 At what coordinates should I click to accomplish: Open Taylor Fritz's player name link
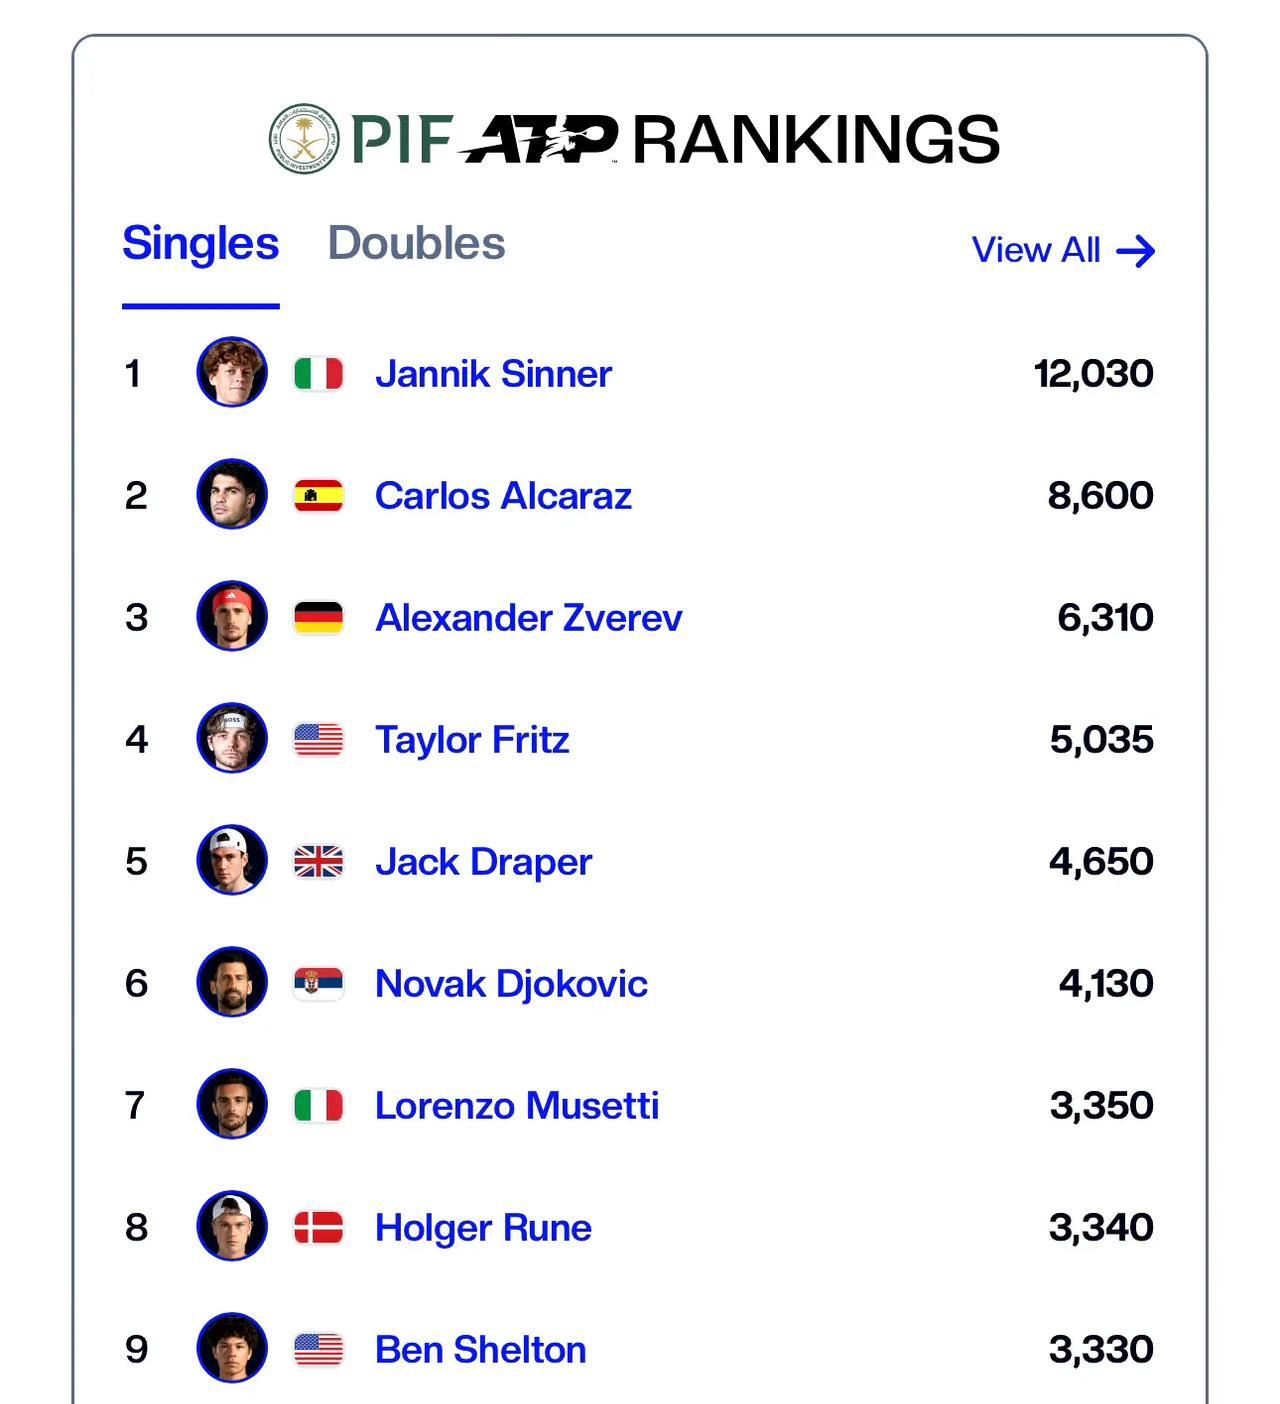[x=472, y=740]
